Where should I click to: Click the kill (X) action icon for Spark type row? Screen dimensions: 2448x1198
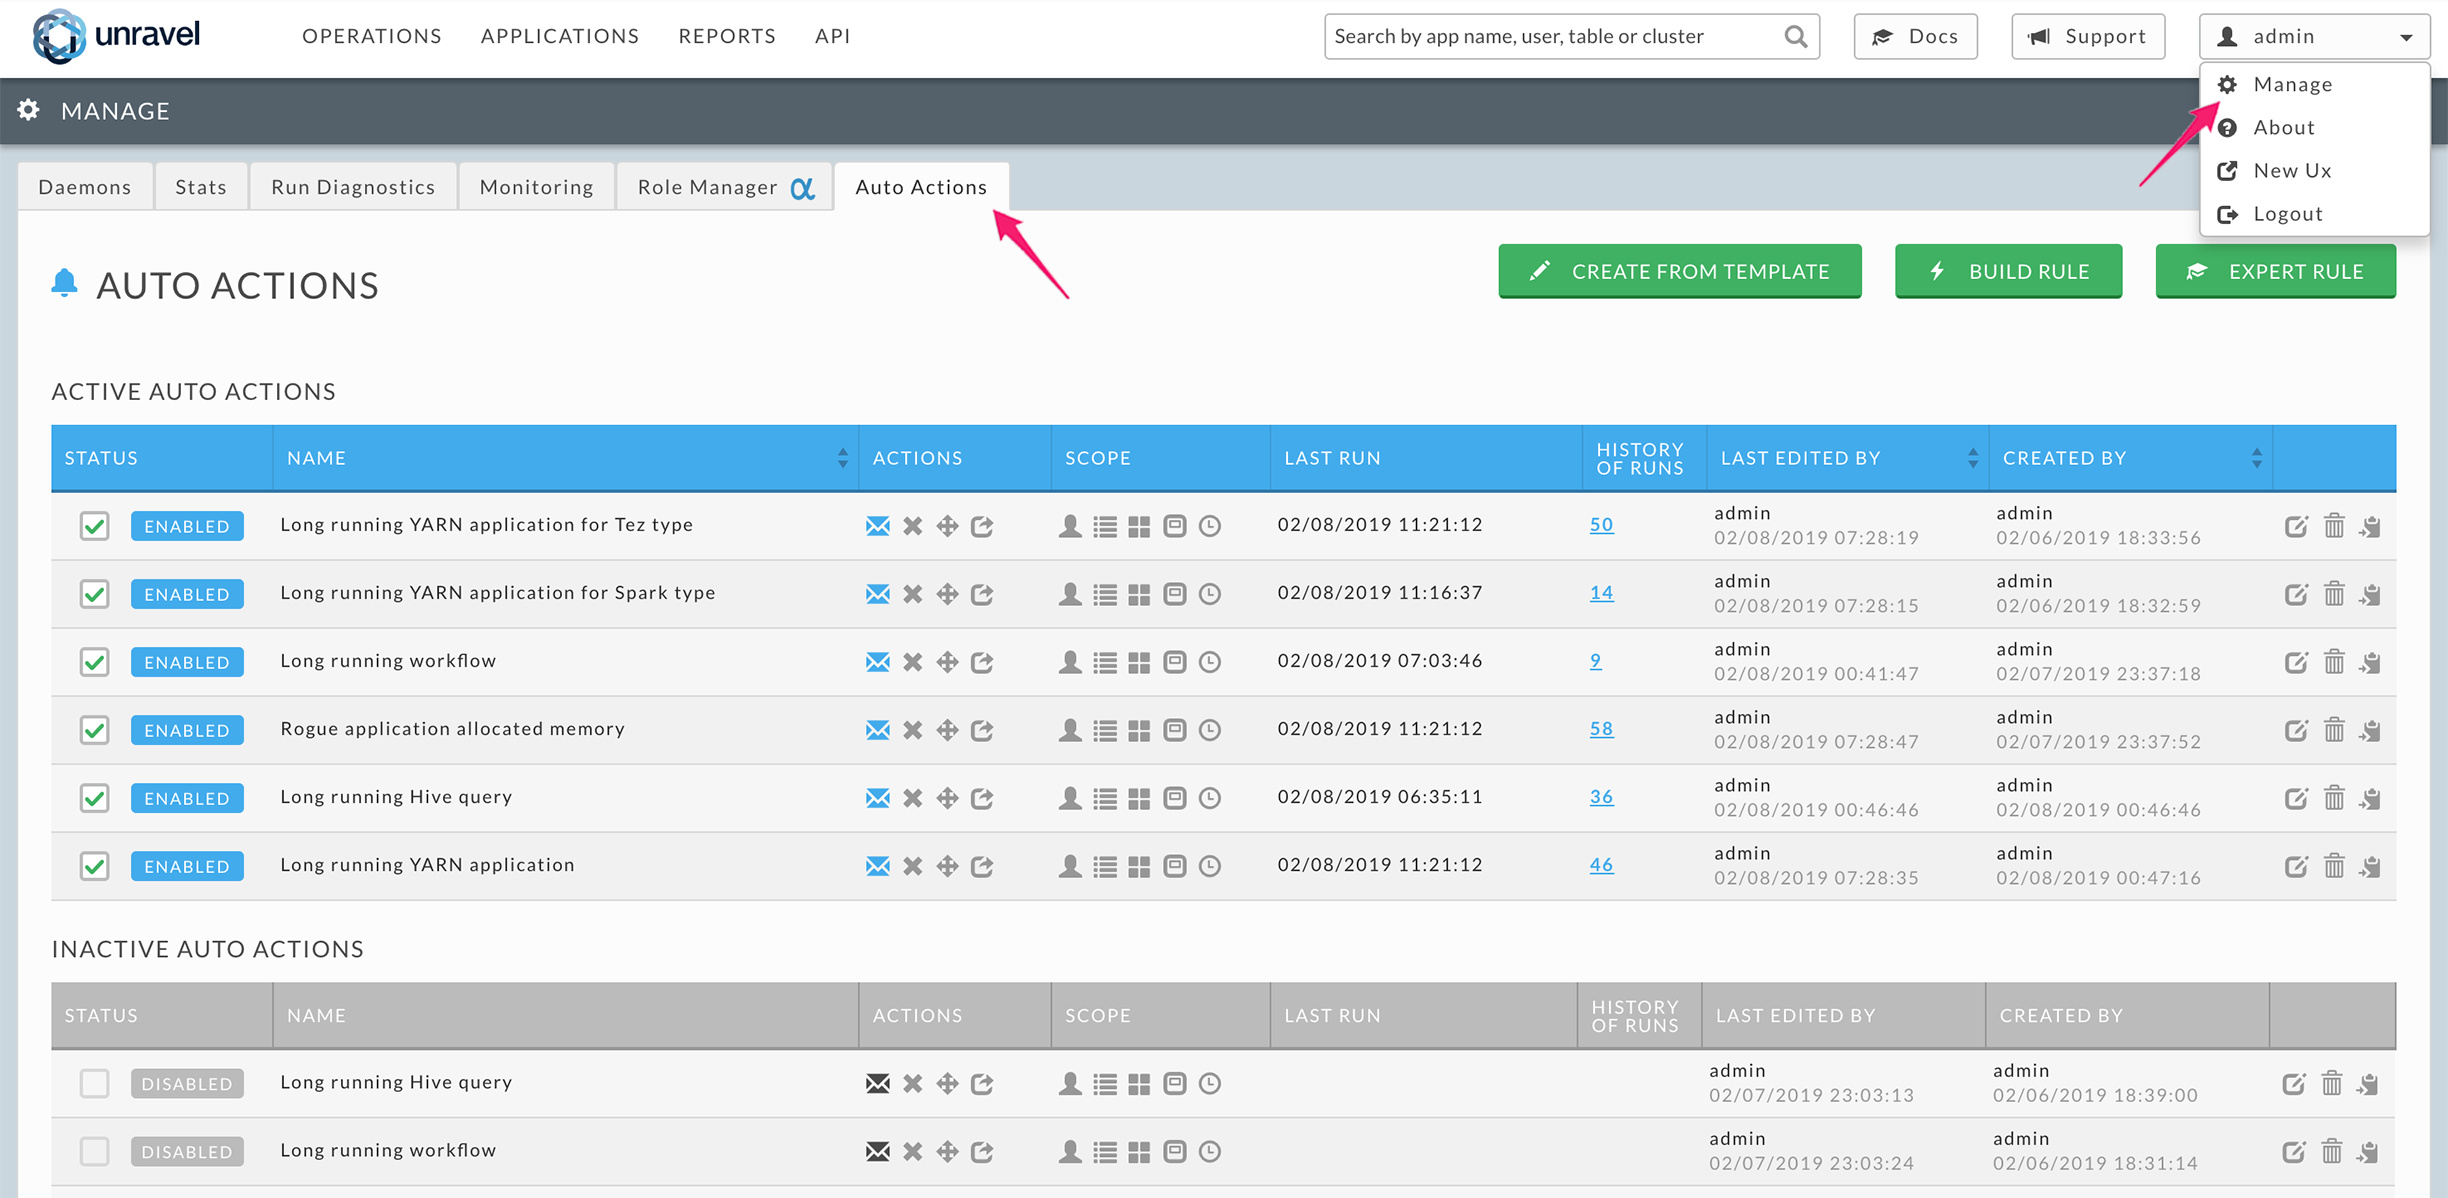(x=912, y=594)
